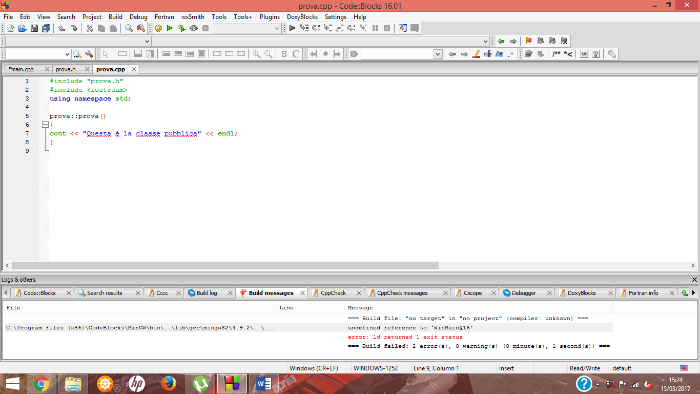The image size is (700, 394).
Task: Open the File menu
Action: click(8, 17)
